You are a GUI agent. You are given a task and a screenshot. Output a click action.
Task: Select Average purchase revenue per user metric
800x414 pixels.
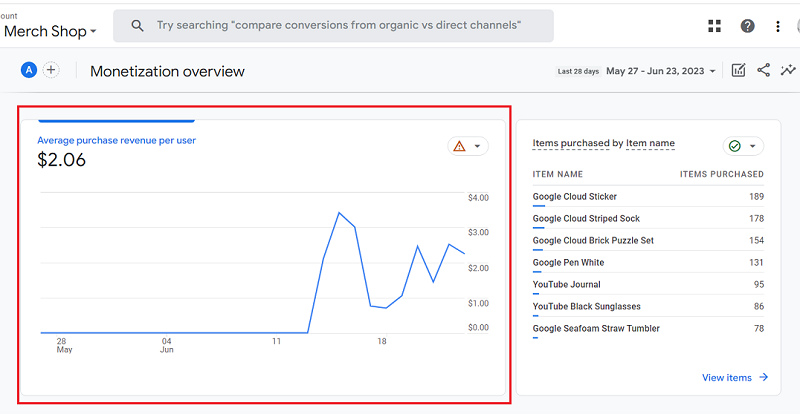116,140
